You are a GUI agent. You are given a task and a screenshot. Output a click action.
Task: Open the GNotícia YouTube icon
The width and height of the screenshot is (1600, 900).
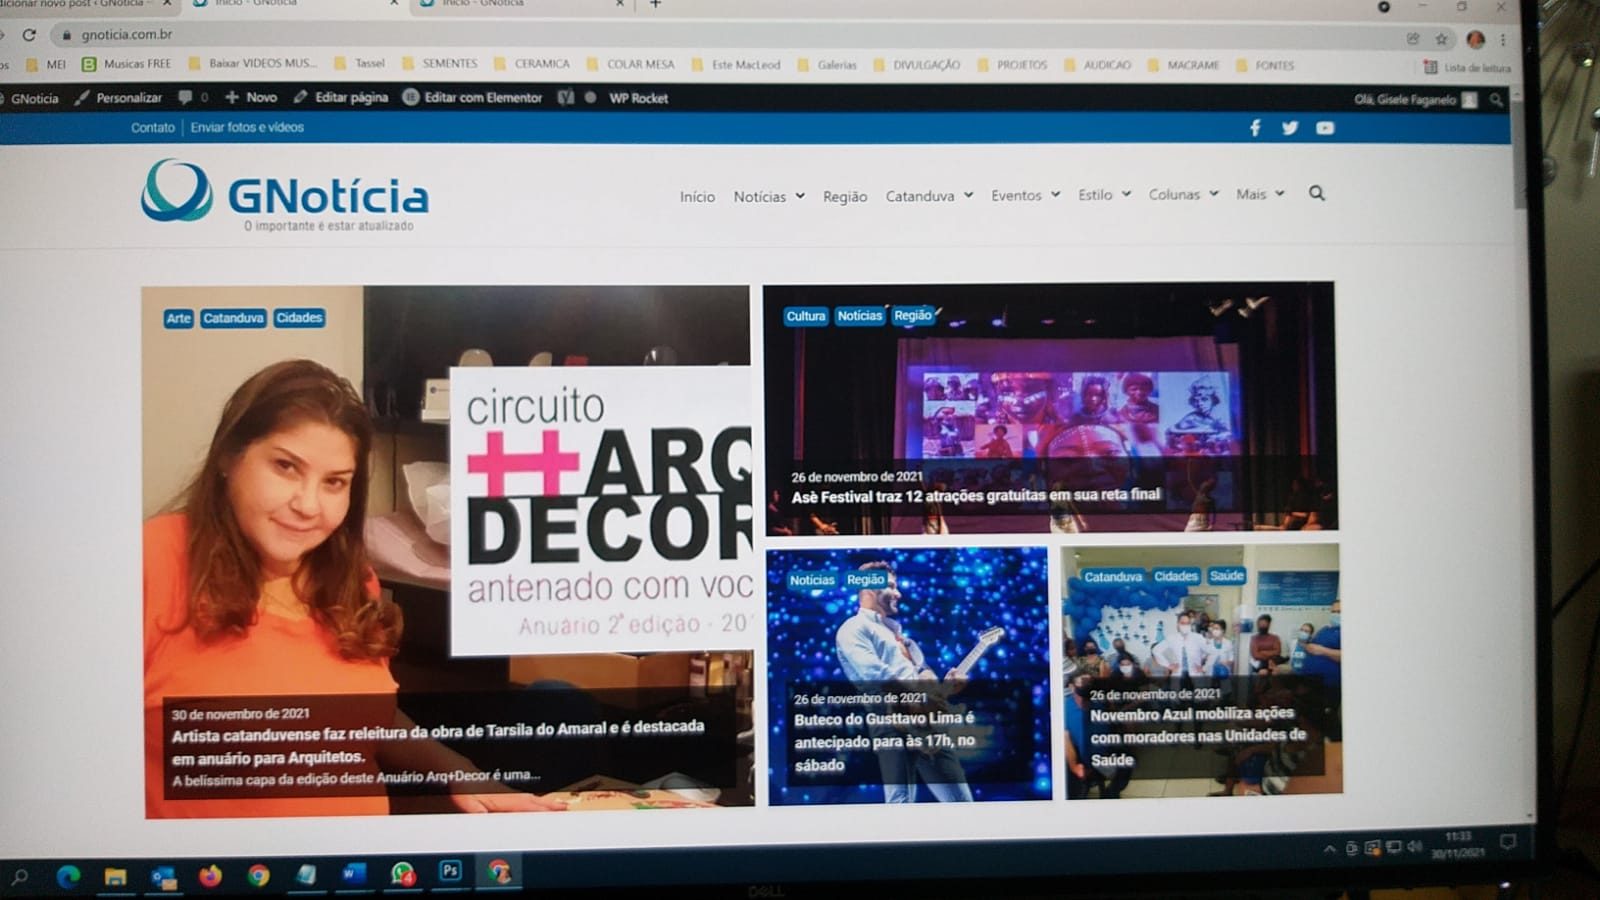coord(1325,128)
